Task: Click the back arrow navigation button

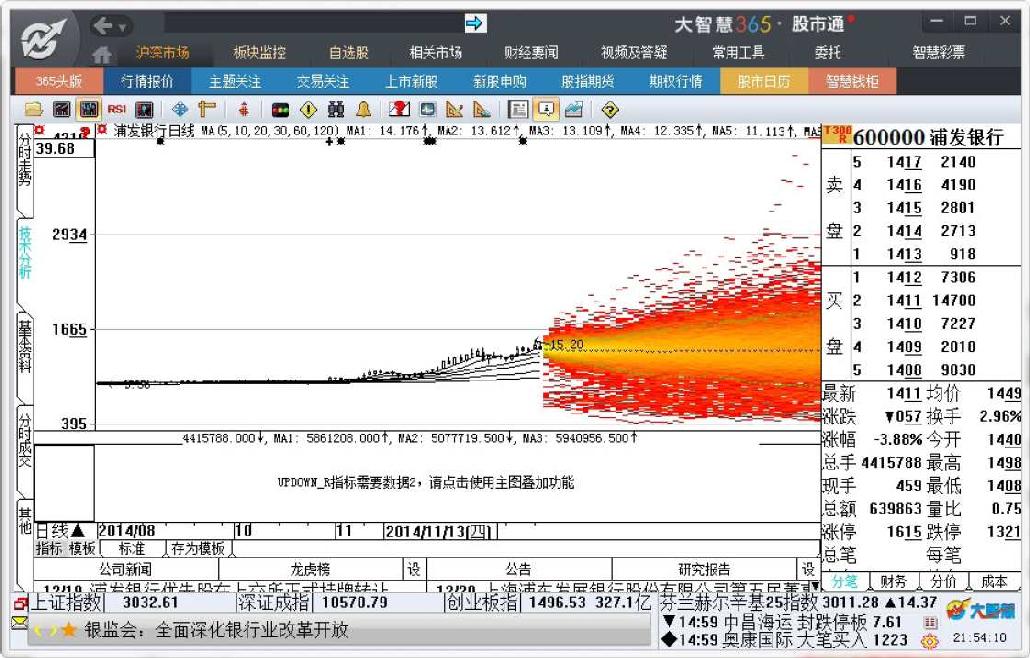Action: 102,26
